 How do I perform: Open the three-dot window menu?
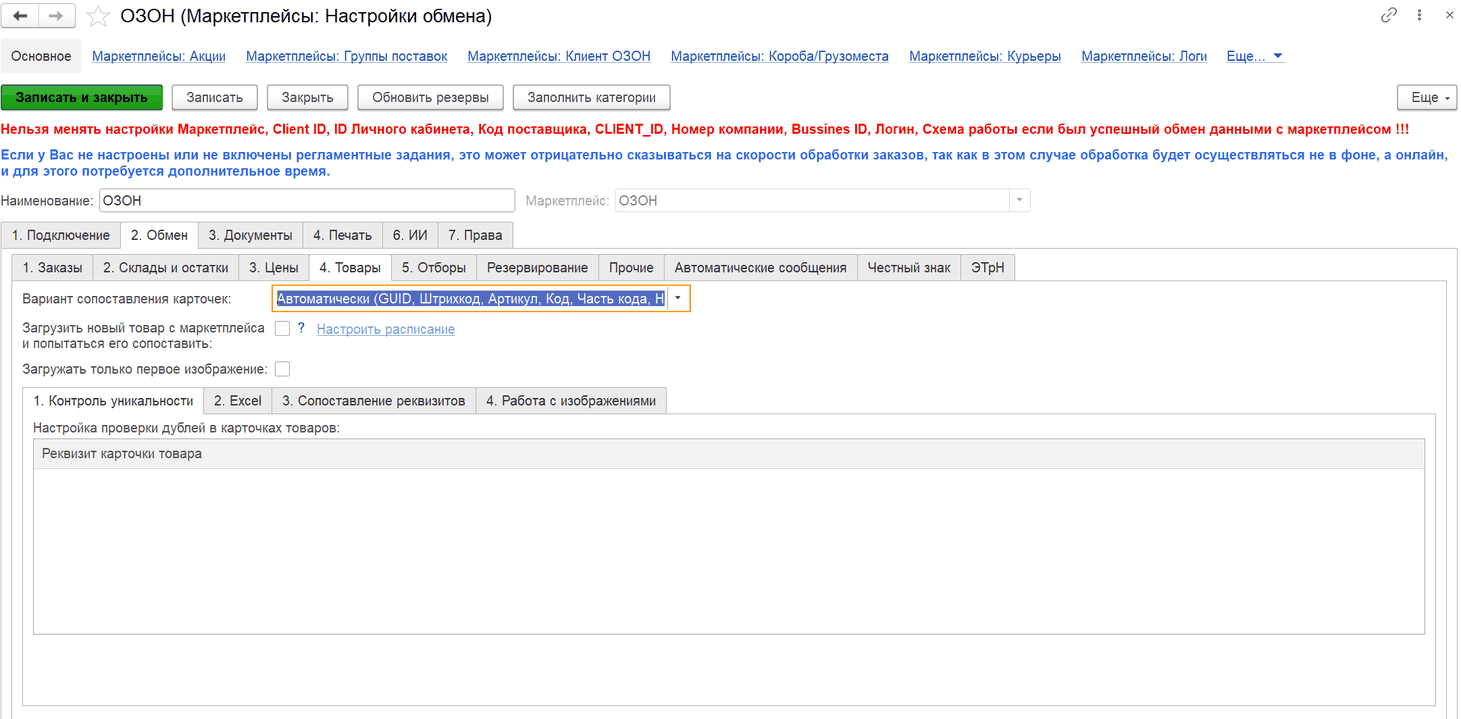(x=1420, y=16)
